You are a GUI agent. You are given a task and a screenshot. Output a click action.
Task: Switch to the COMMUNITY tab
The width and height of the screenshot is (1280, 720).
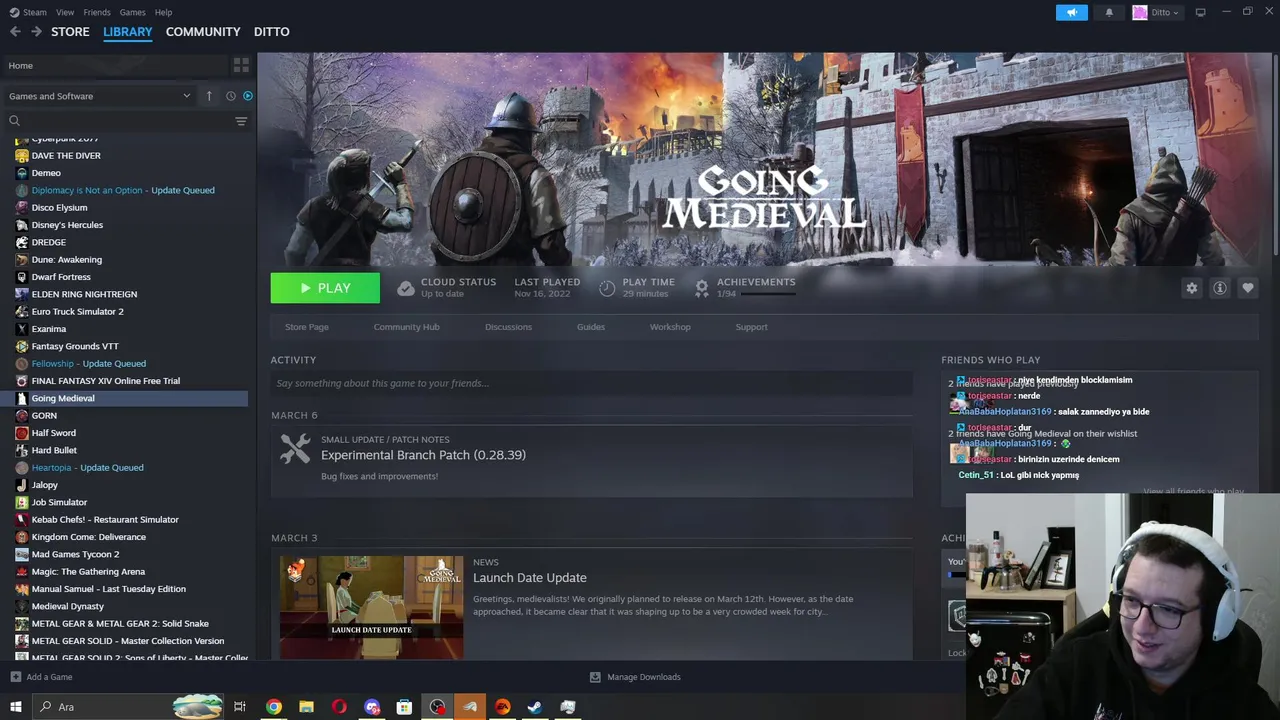203,32
